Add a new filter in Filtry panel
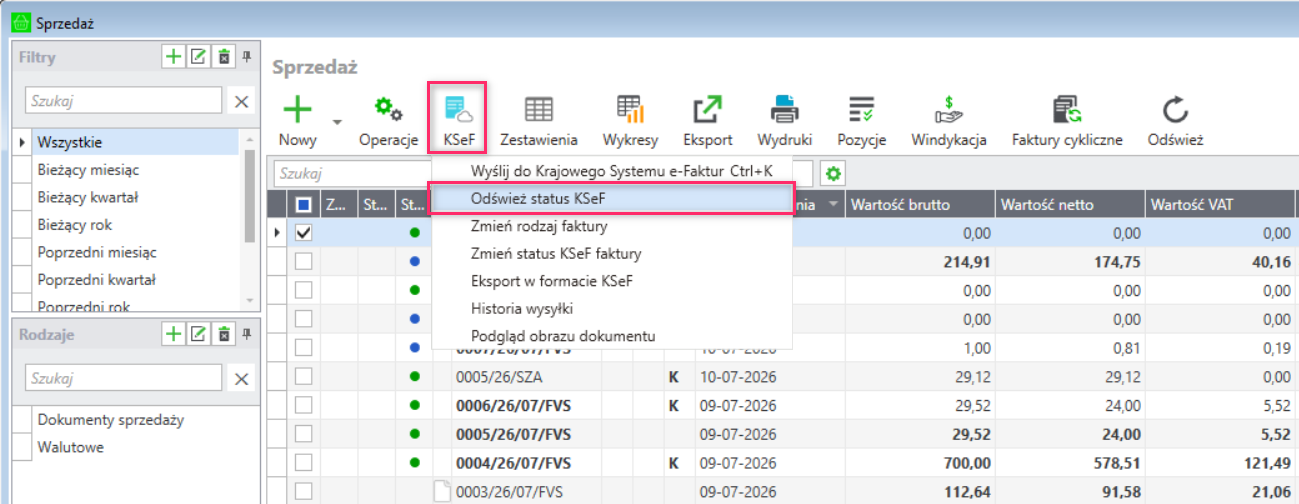 click(173, 57)
